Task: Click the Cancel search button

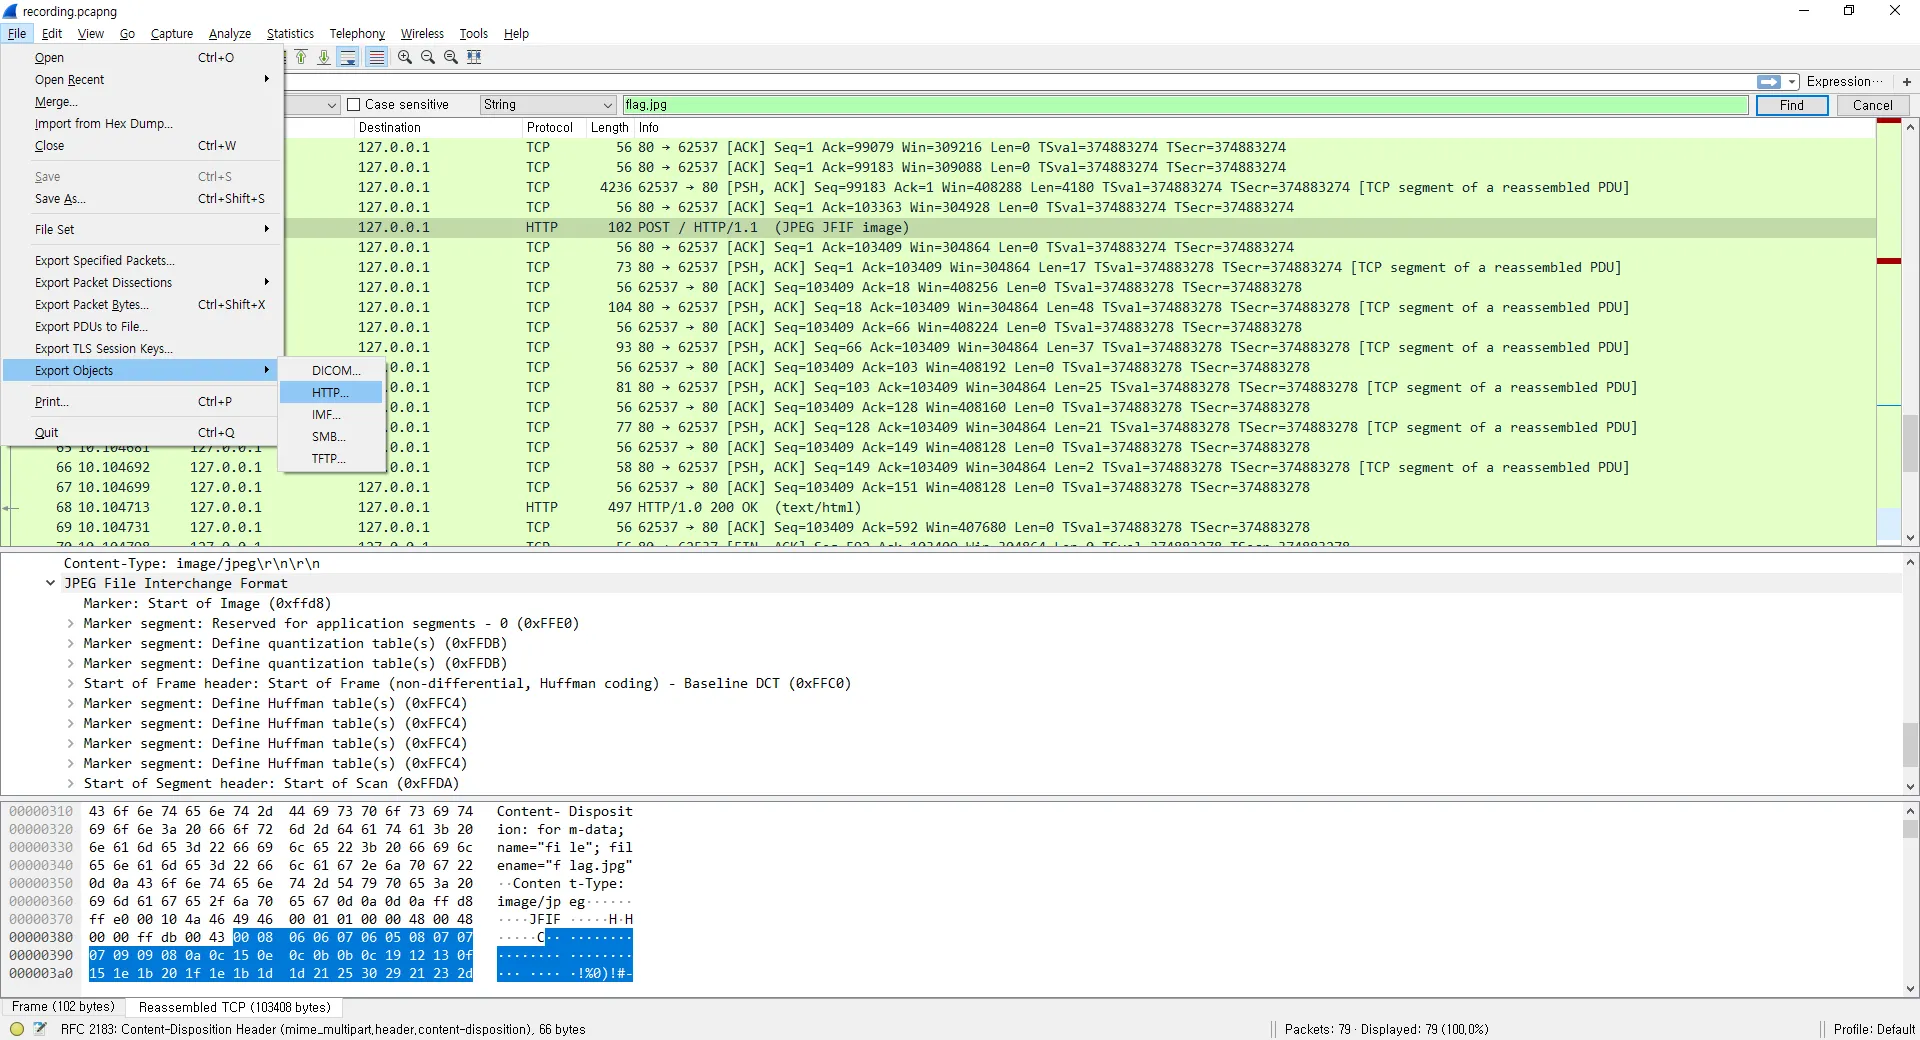Action: coord(1872,105)
